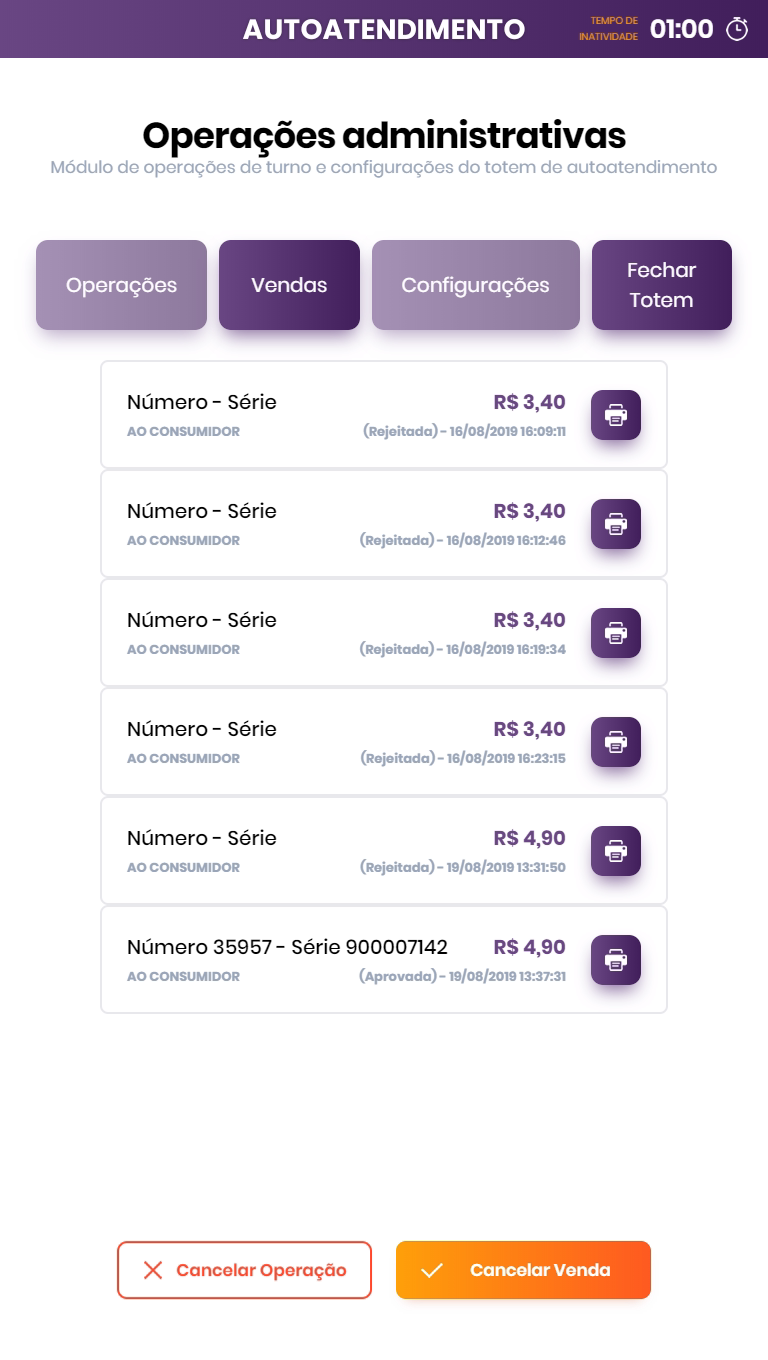768x1360 pixels.
Task: Print receipt for approved sale 35957
Action: coord(616,960)
